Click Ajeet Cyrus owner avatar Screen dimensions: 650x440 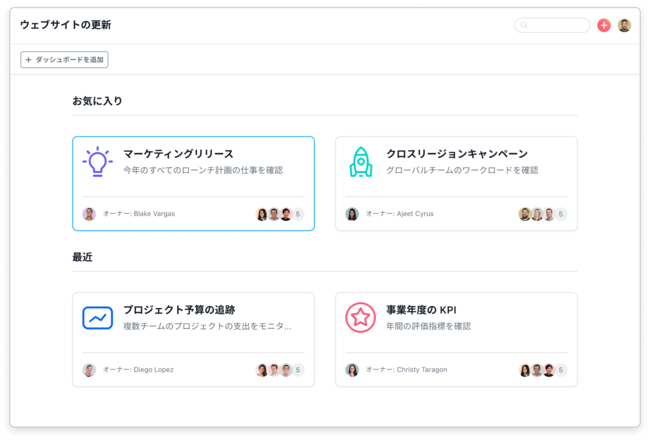(x=352, y=214)
